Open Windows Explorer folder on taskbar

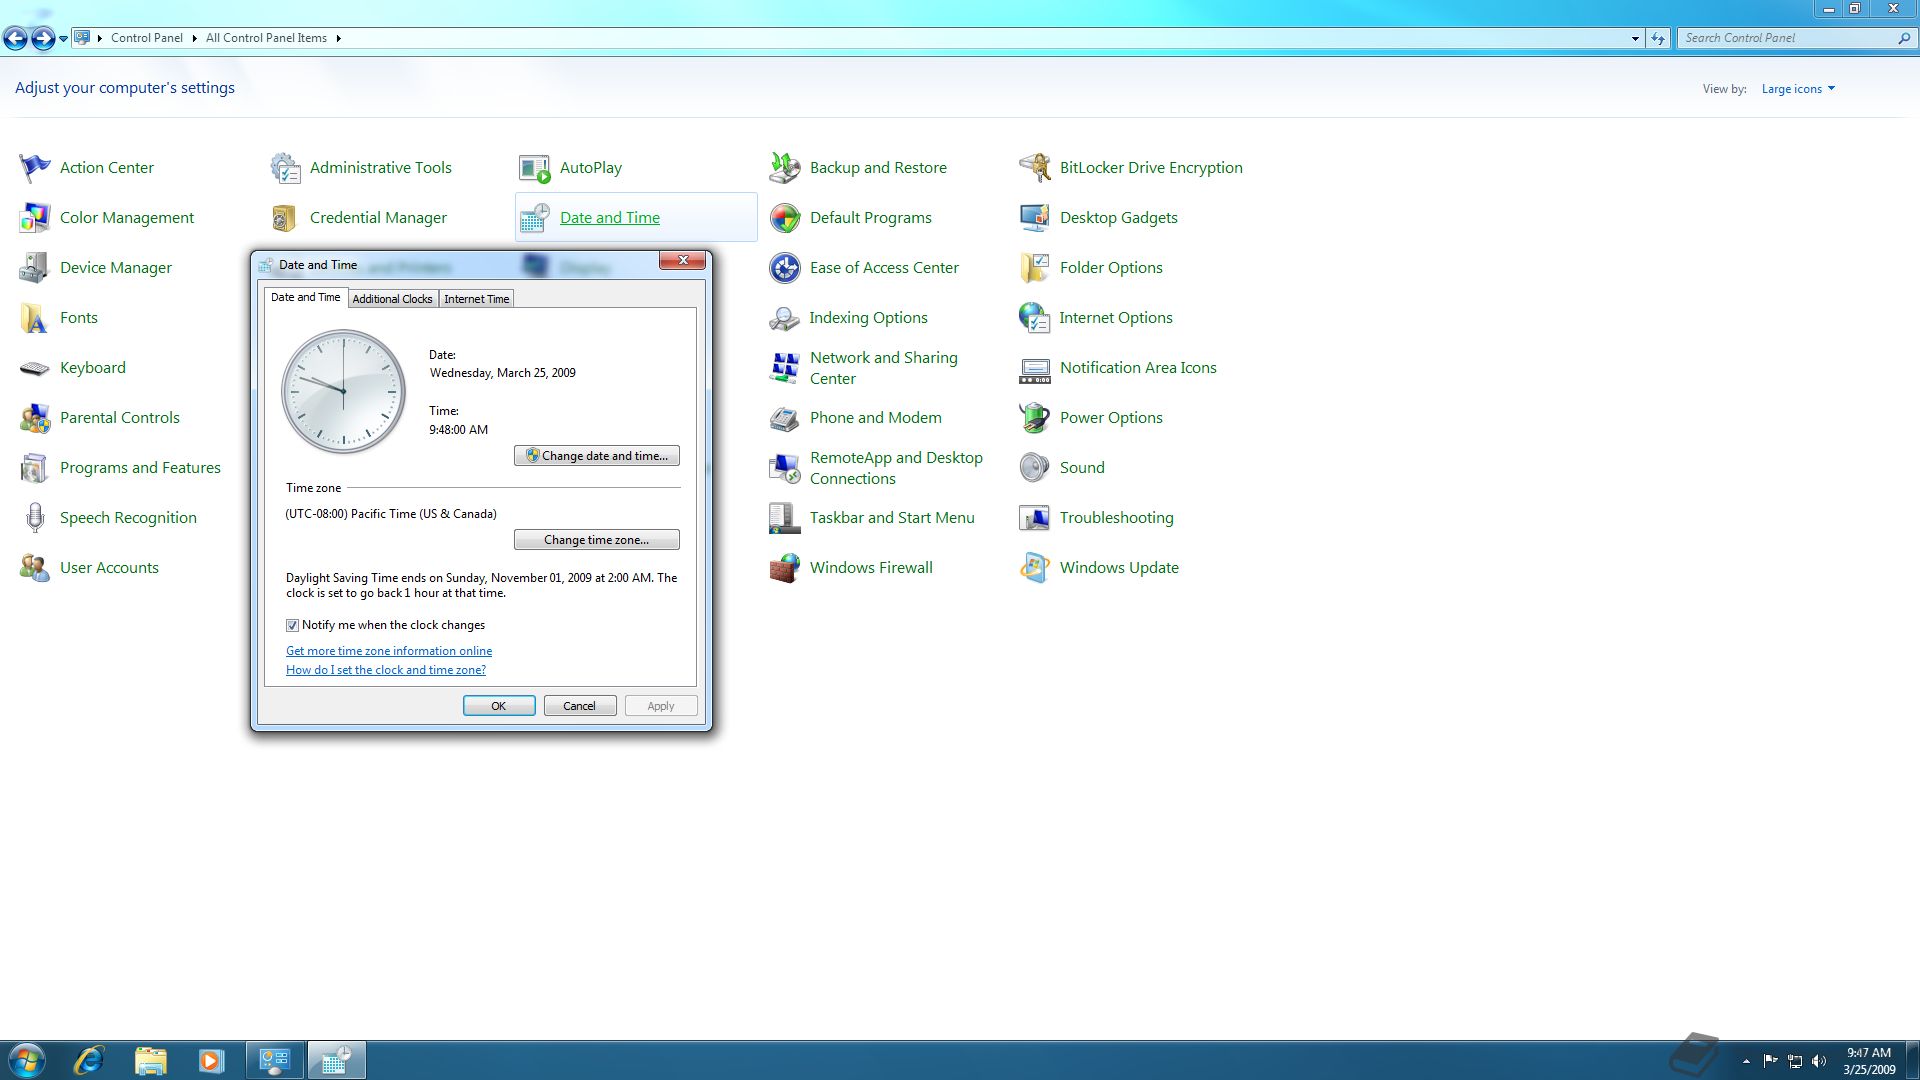(x=150, y=1060)
